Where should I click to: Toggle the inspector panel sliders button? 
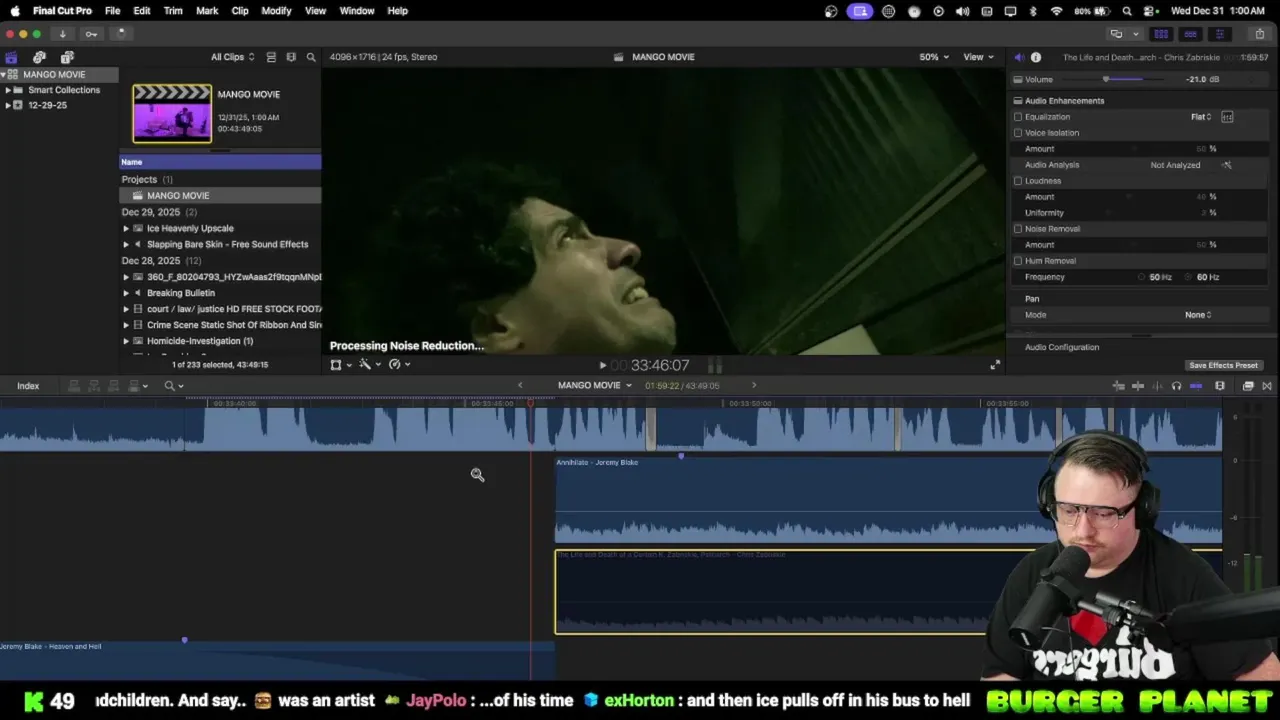click(x=1219, y=34)
